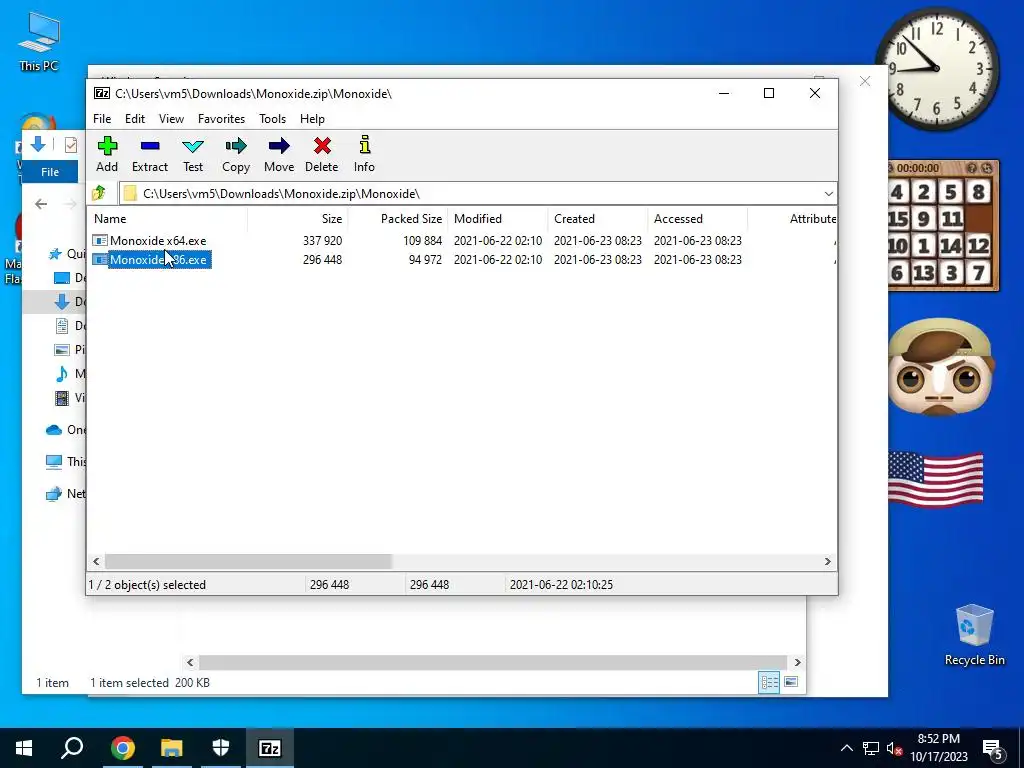Click Explorer quick access download arrow icon
The image size is (1024, 768).
38,144
